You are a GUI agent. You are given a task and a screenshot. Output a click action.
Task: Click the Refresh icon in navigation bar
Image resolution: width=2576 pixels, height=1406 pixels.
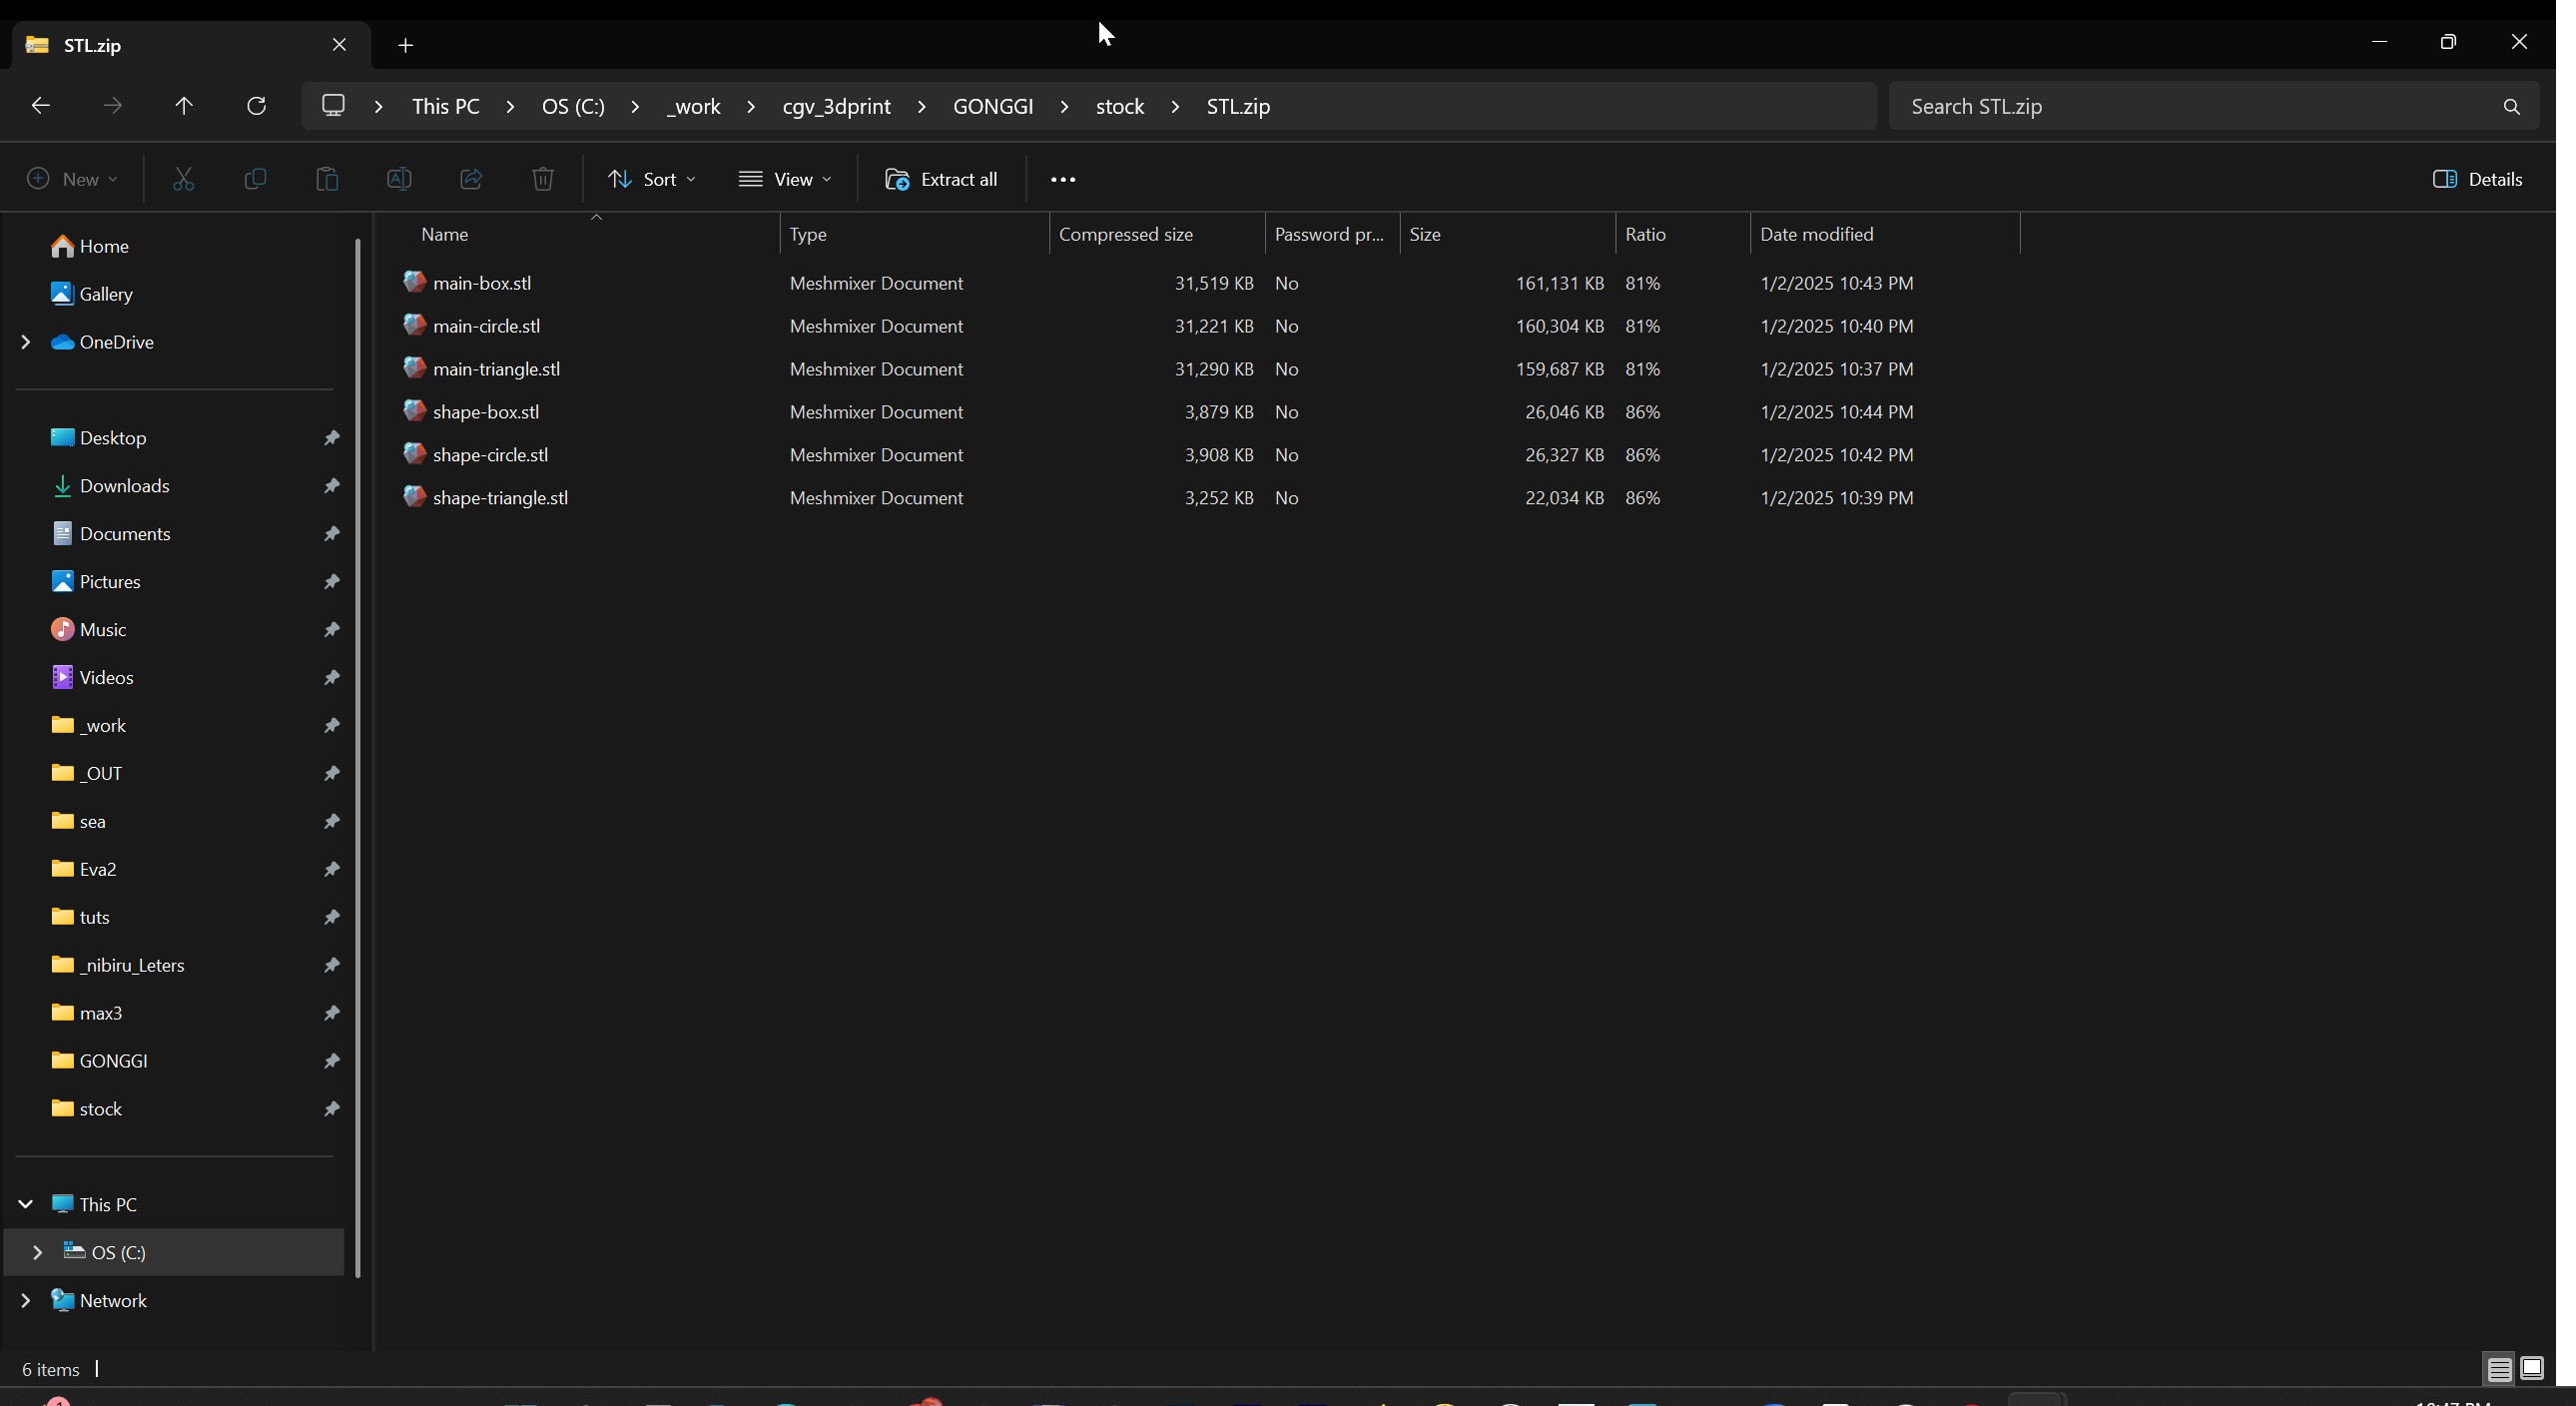(256, 106)
